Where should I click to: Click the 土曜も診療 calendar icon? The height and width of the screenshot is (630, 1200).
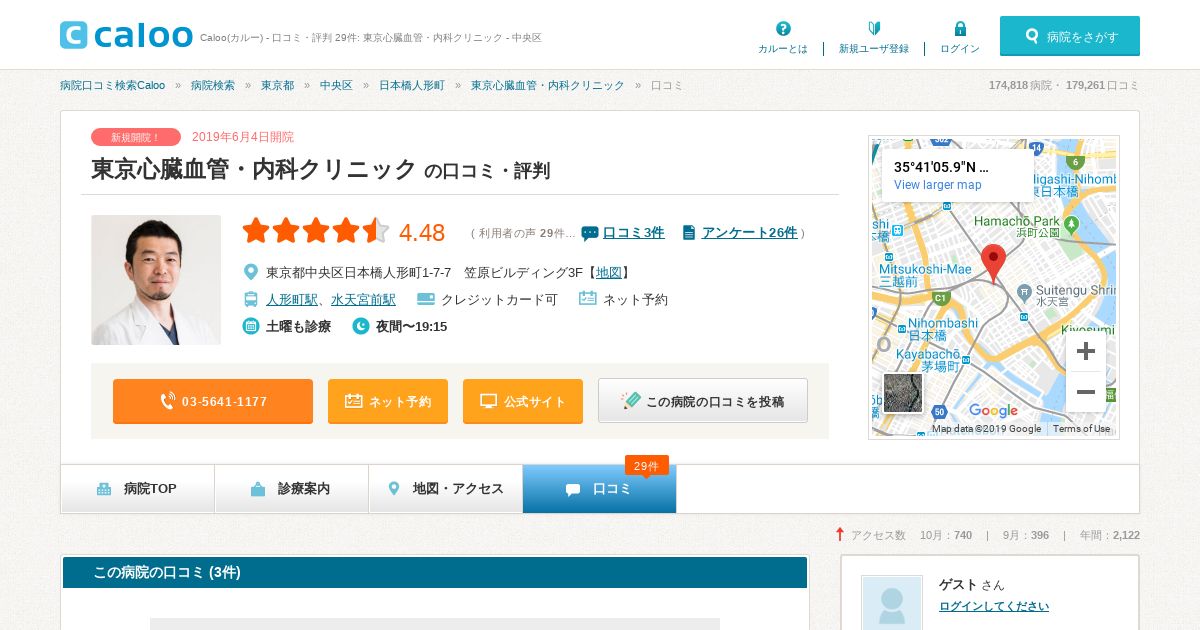tap(251, 326)
